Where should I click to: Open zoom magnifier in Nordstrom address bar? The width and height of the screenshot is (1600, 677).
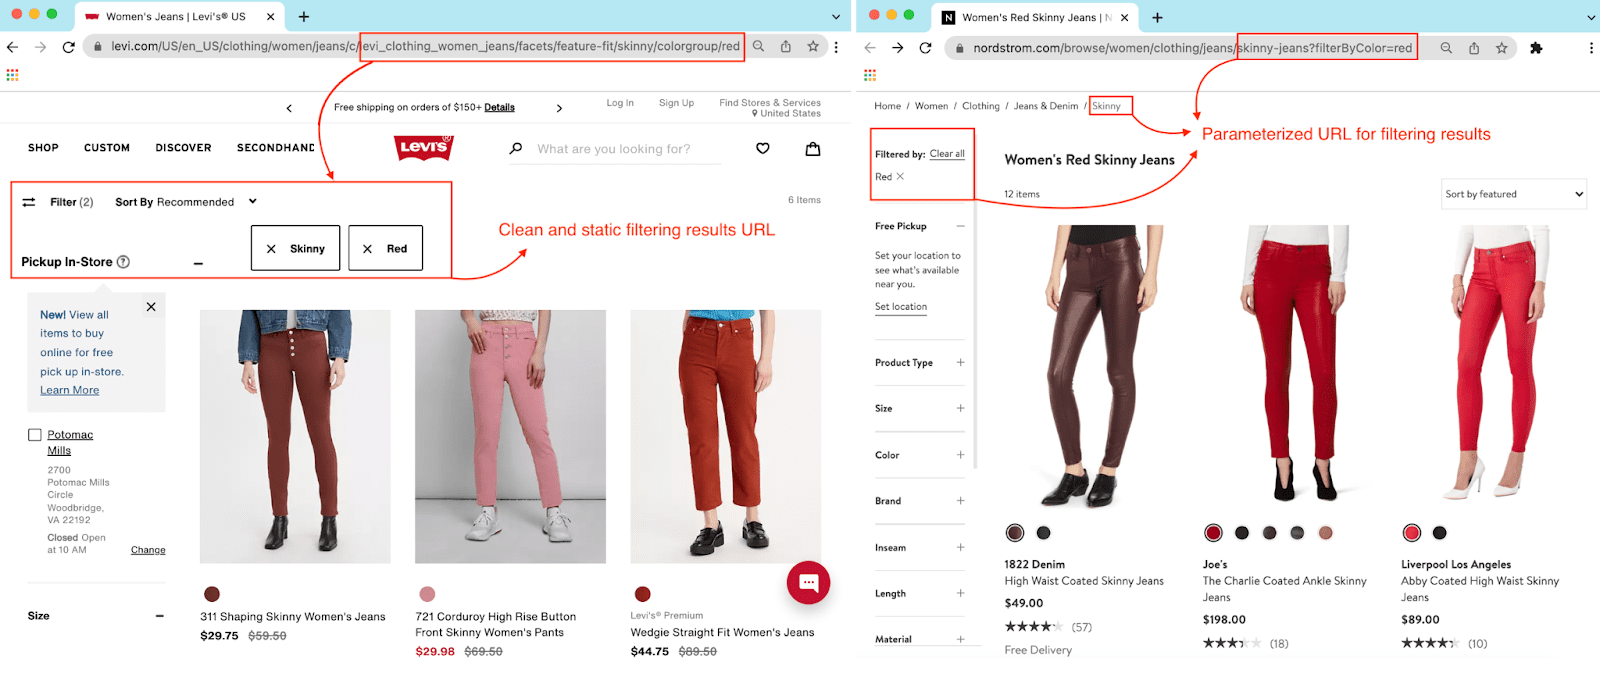(x=1446, y=47)
